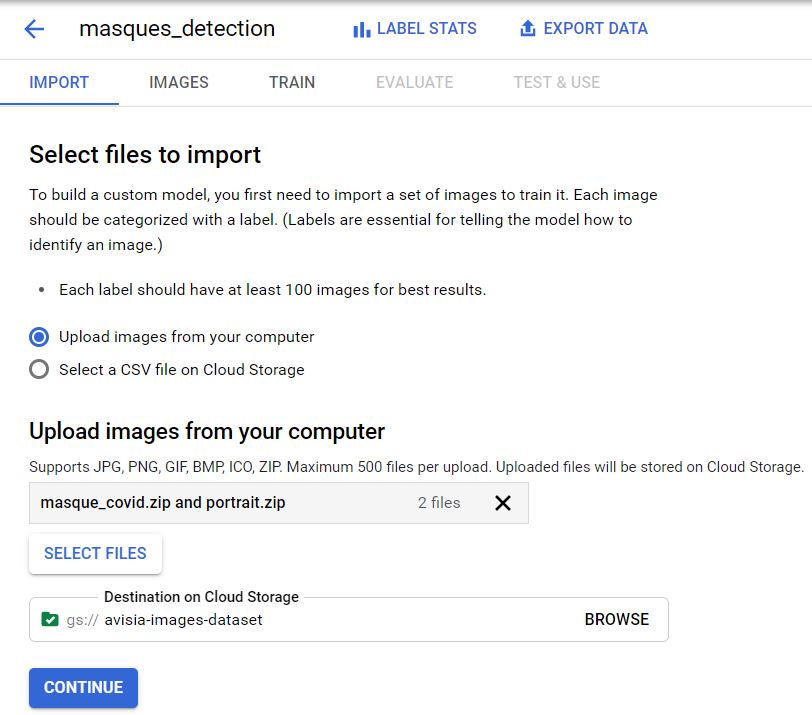
Task: Select a CSV file on Cloud Storage option
Action: tap(39, 369)
